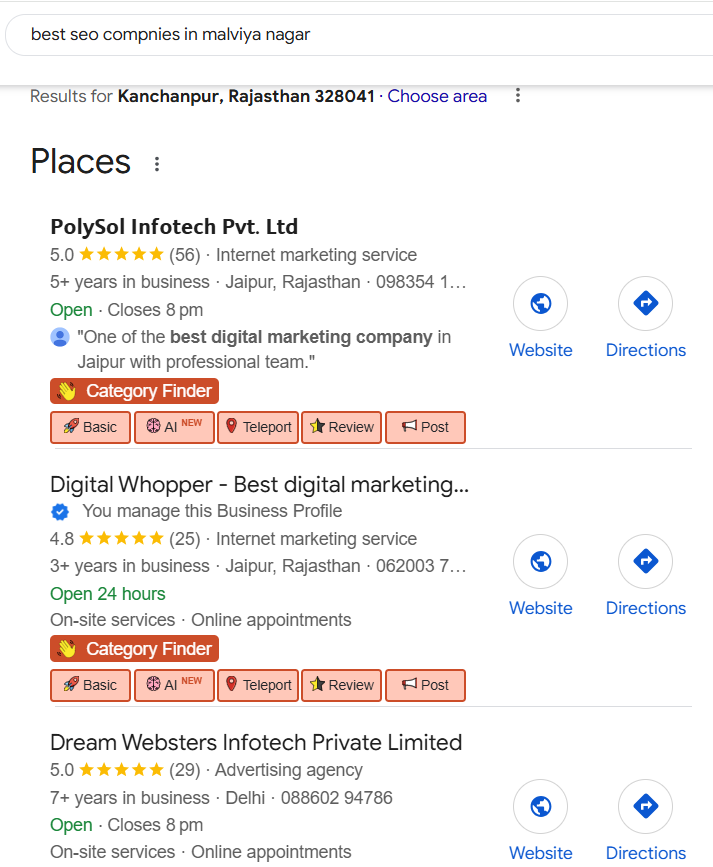Viewport: 713px width, 867px height.
Task: Click the Basic button under PolySol Infotech
Action: [90, 427]
